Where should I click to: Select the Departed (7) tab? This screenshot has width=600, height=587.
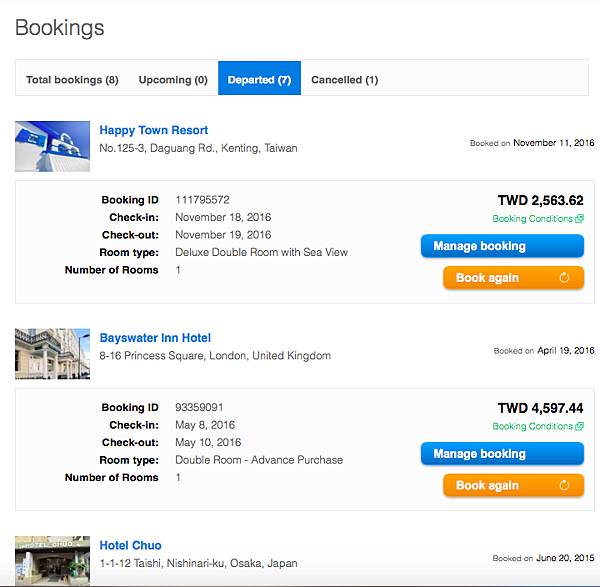(x=259, y=78)
